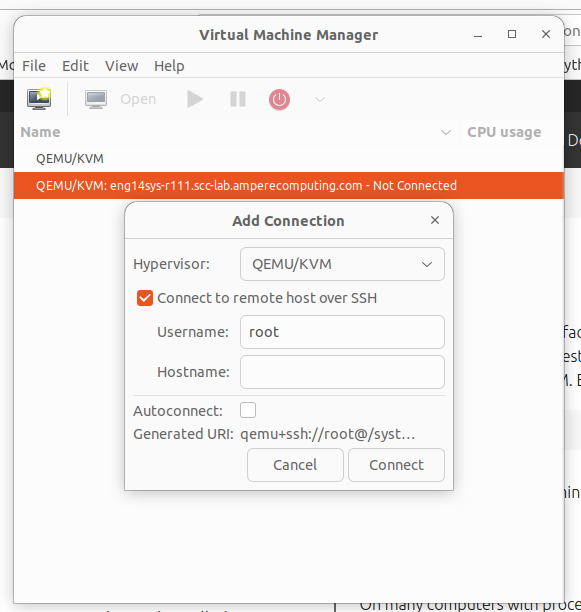Open the File menu
Screen dimensions: 581x612
[x=34, y=66]
